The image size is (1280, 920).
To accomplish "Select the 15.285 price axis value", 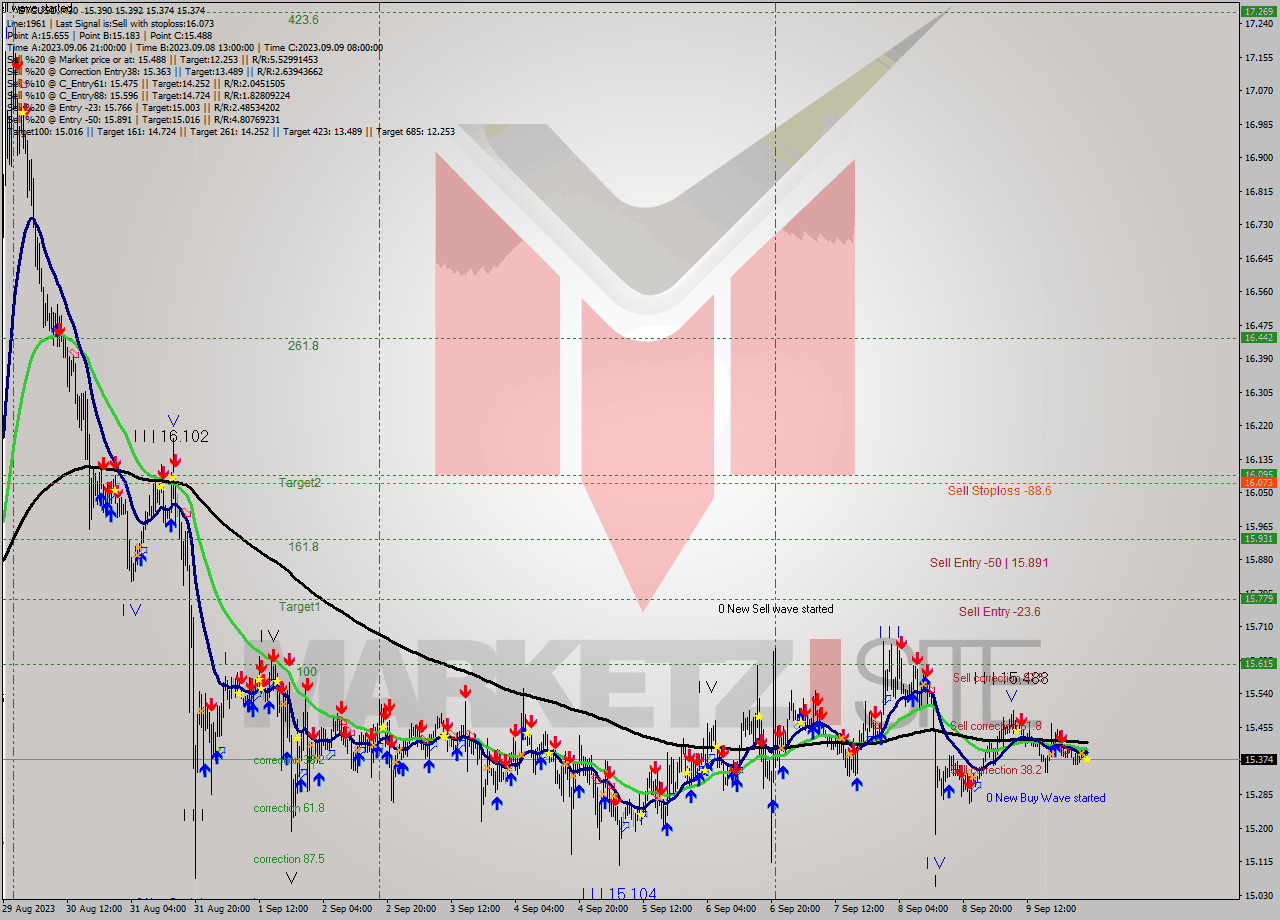I will click(1259, 794).
